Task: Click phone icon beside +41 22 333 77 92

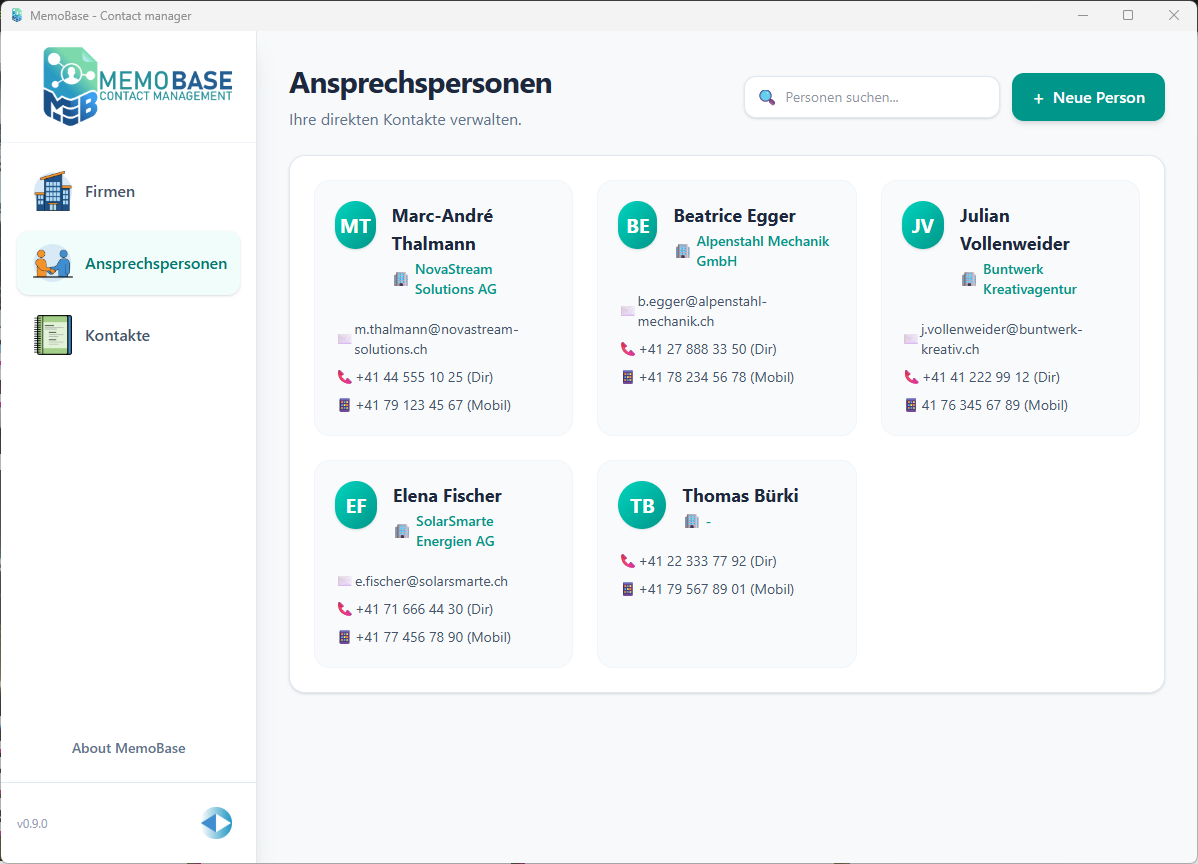Action: (x=627, y=561)
